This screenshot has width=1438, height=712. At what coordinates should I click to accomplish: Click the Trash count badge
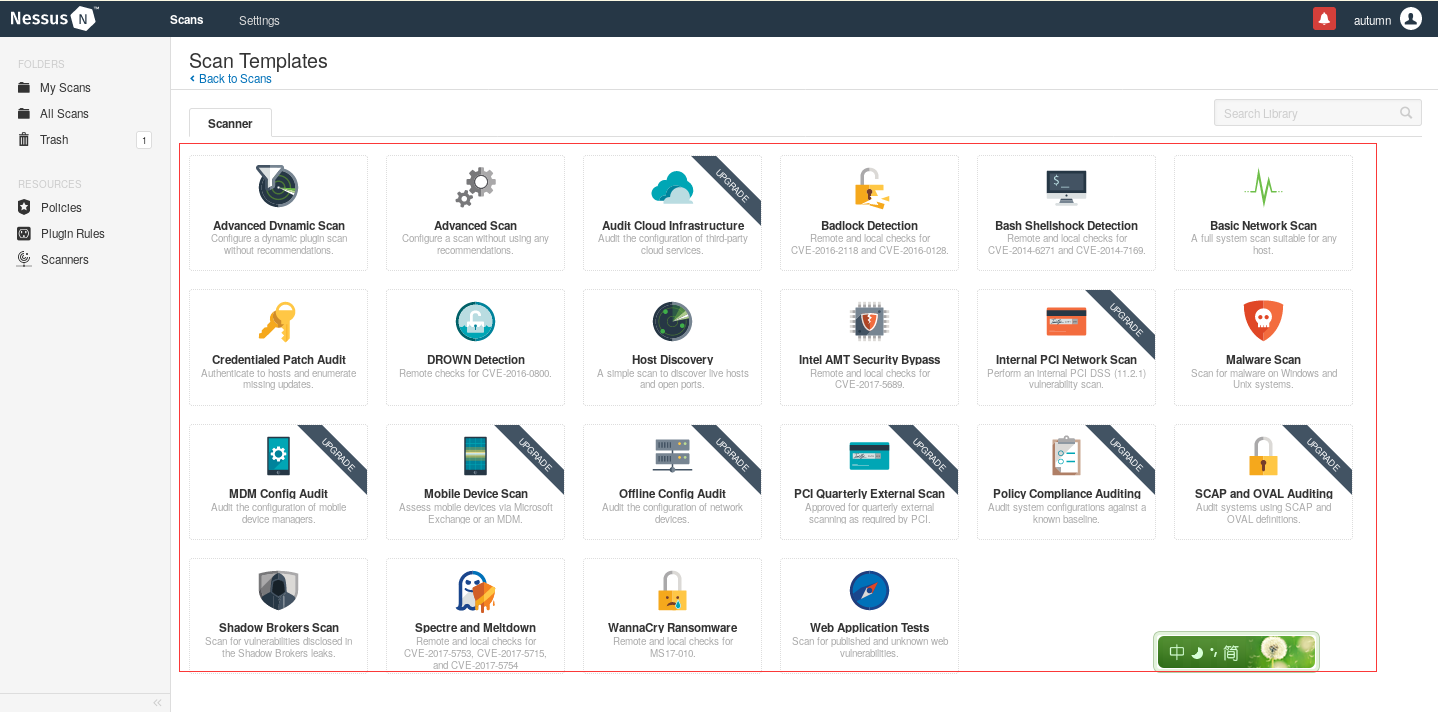(x=144, y=140)
